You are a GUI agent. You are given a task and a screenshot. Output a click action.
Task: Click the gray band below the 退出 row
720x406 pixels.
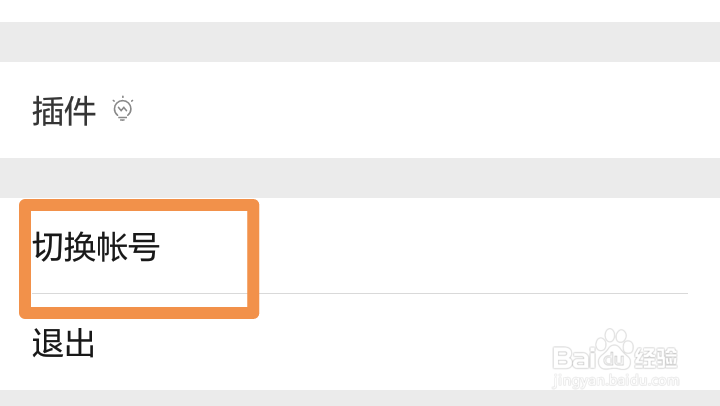coord(360,398)
